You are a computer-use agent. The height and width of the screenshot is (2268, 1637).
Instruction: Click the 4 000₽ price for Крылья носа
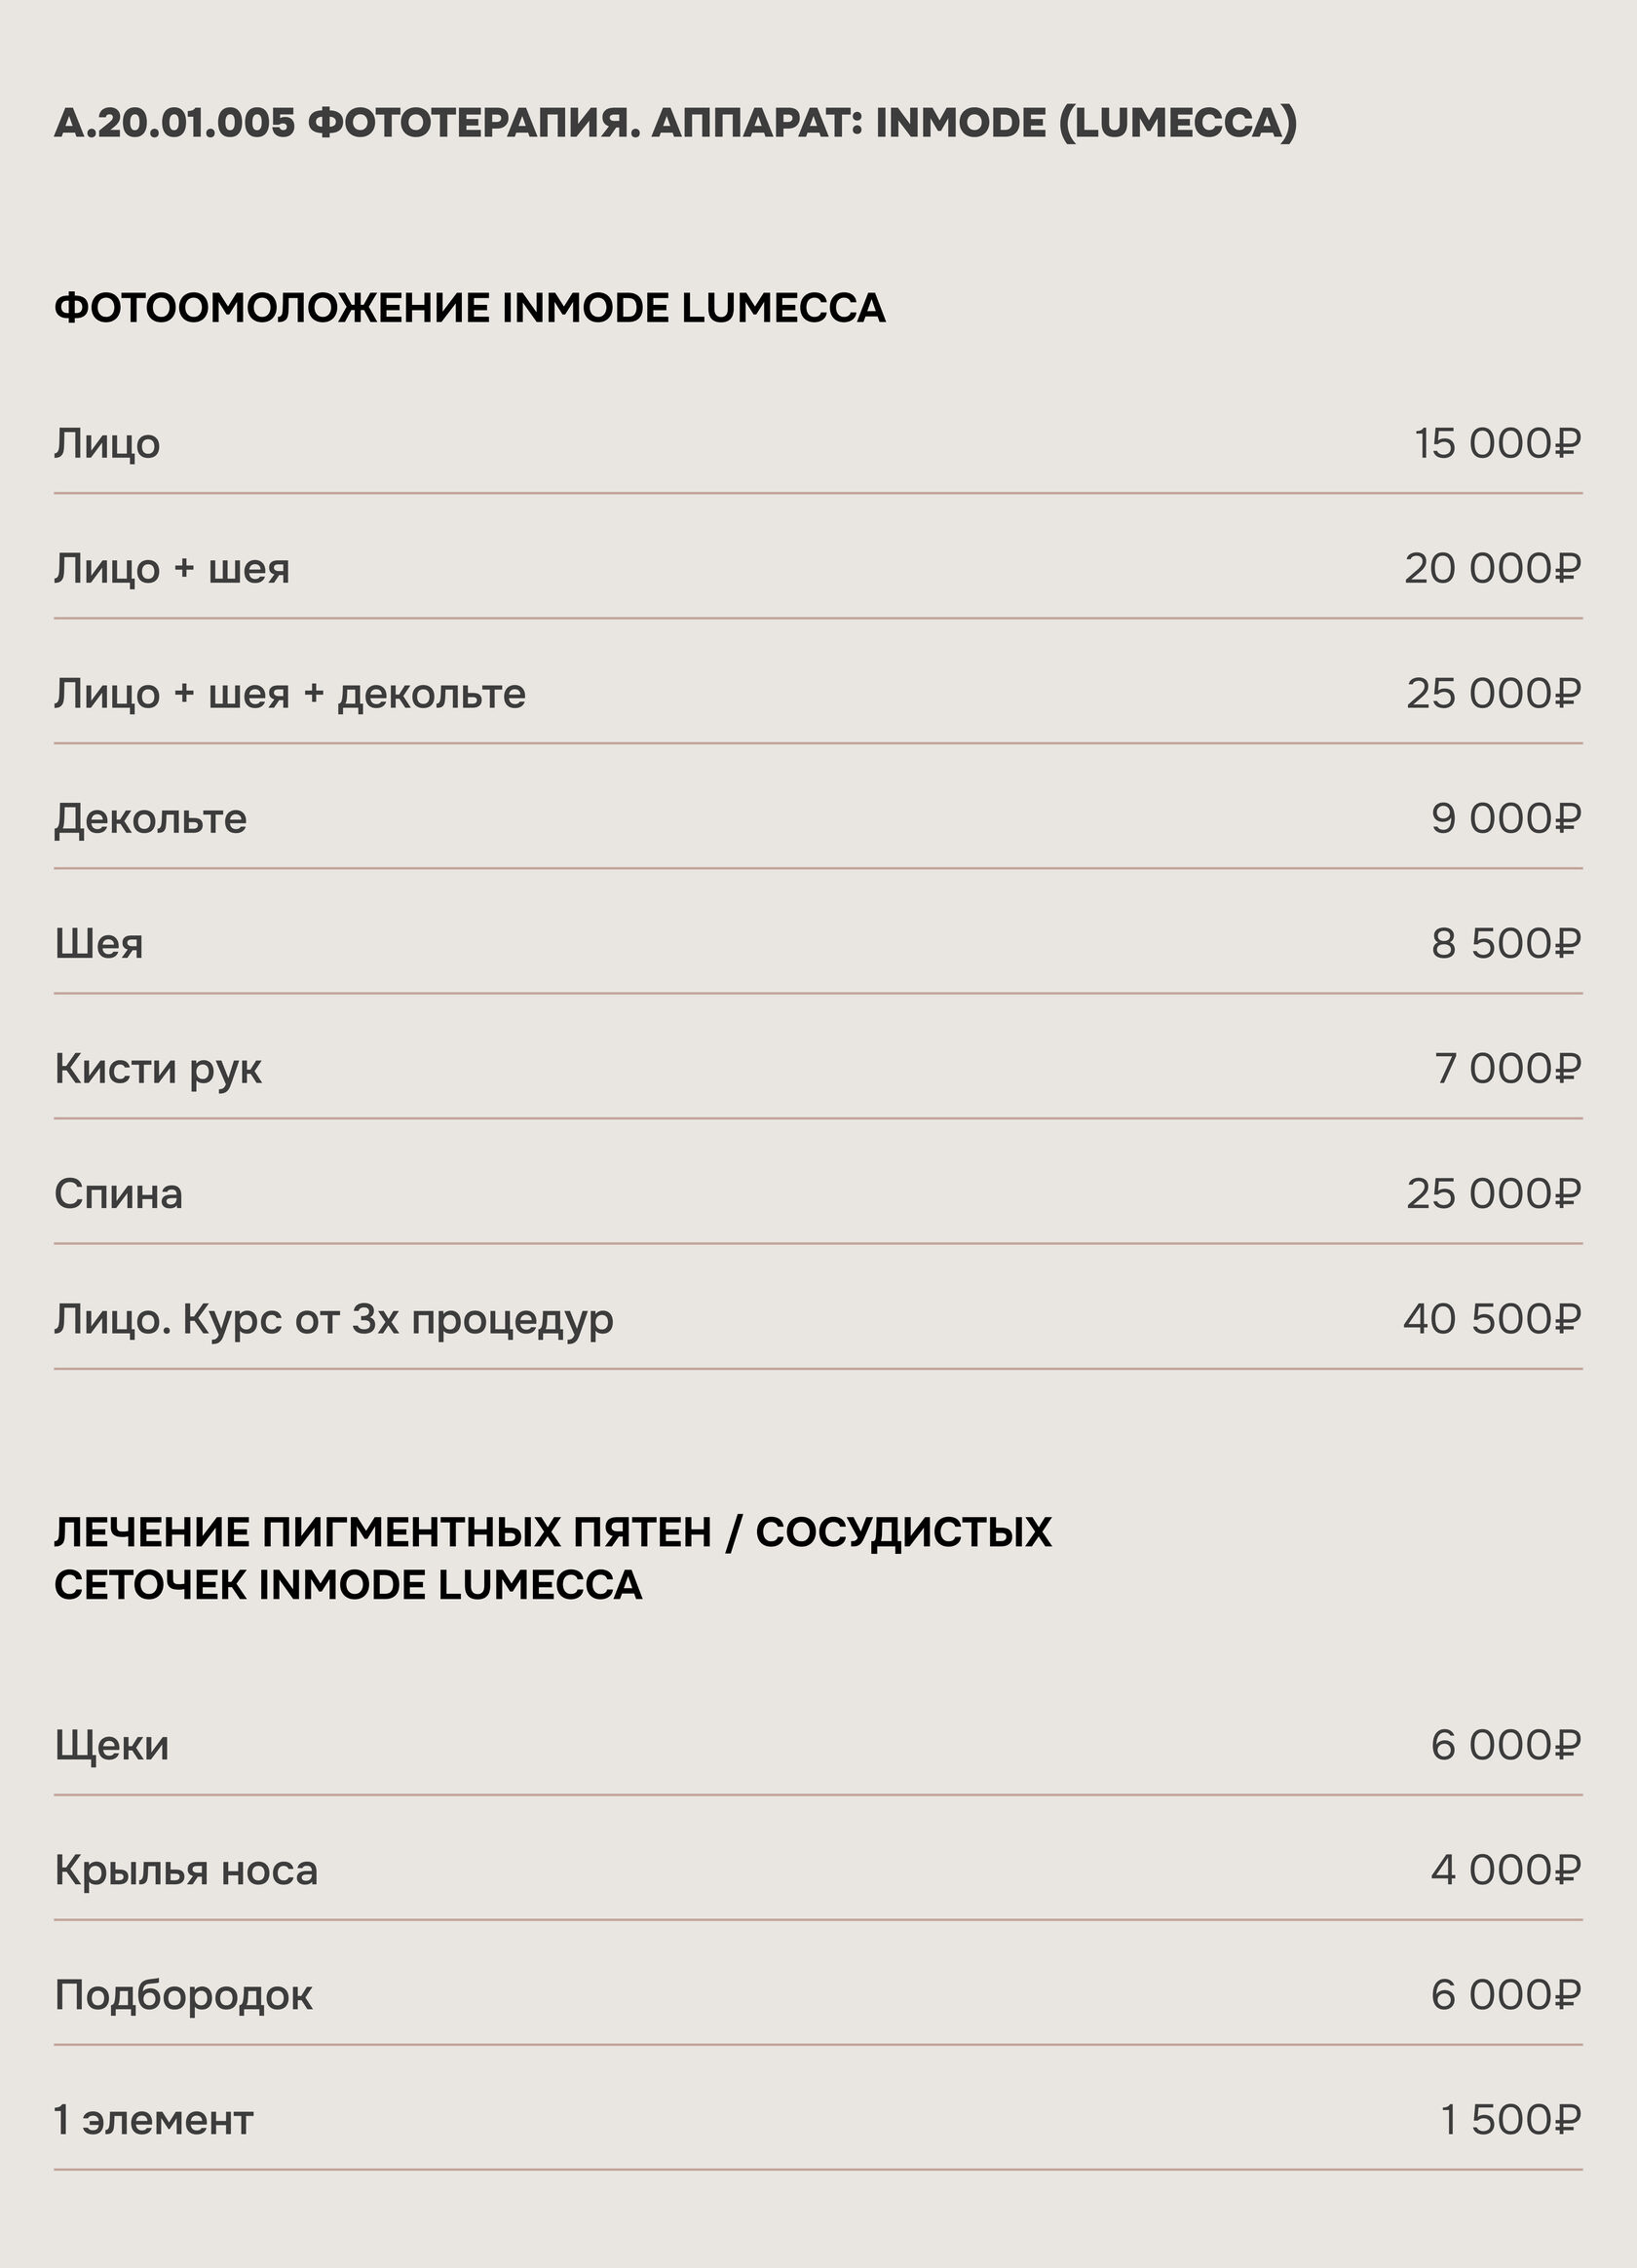[1506, 1870]
